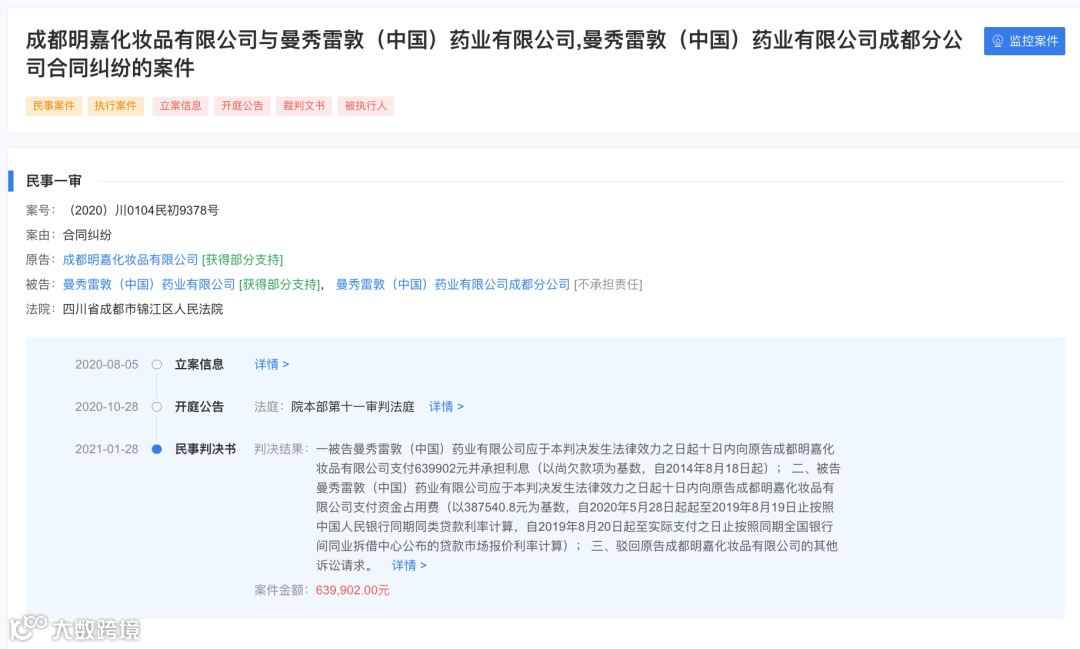Open the 立案信息 tag
Screen dimensions: 1080x649
(180, 105)
